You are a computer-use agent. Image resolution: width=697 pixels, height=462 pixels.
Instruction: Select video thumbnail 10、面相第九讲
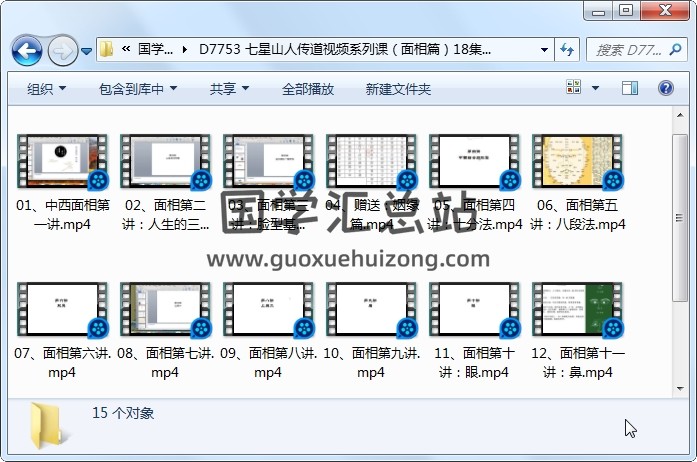pos(371,309)
